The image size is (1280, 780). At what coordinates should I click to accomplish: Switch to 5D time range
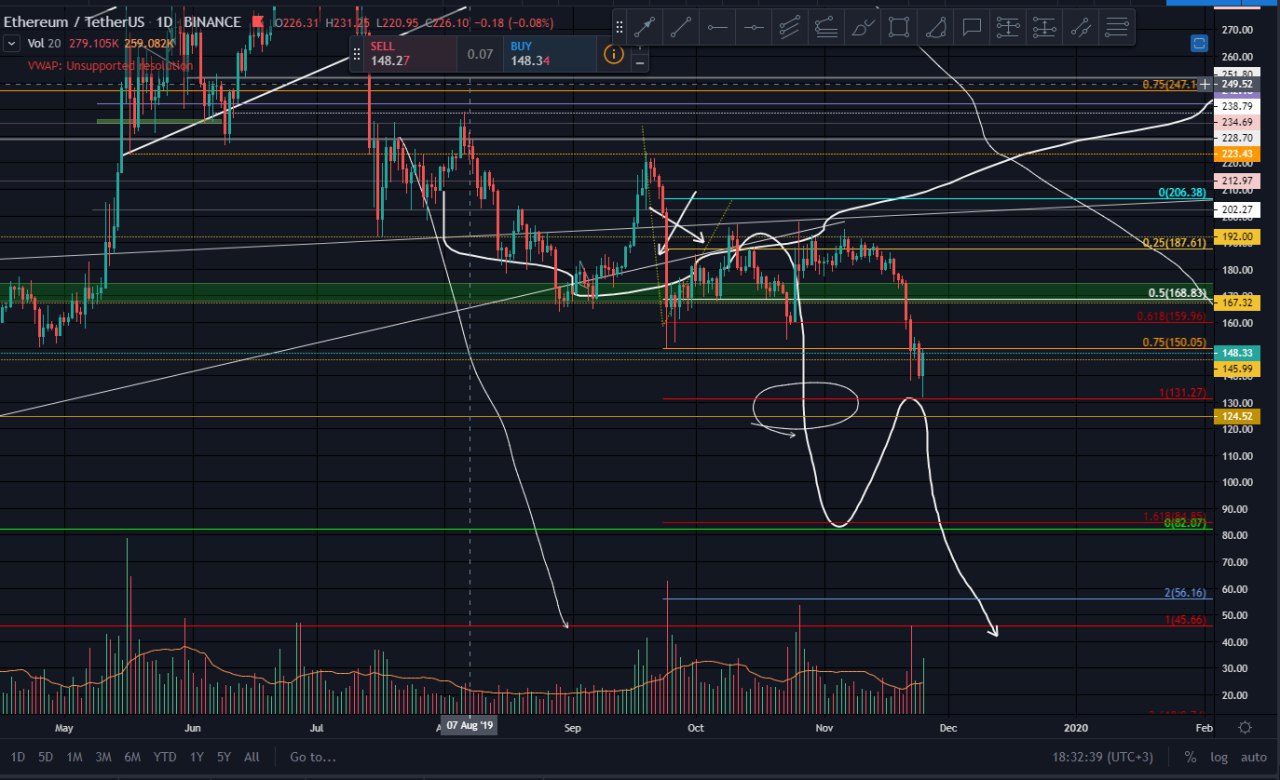tap(46, 757)
